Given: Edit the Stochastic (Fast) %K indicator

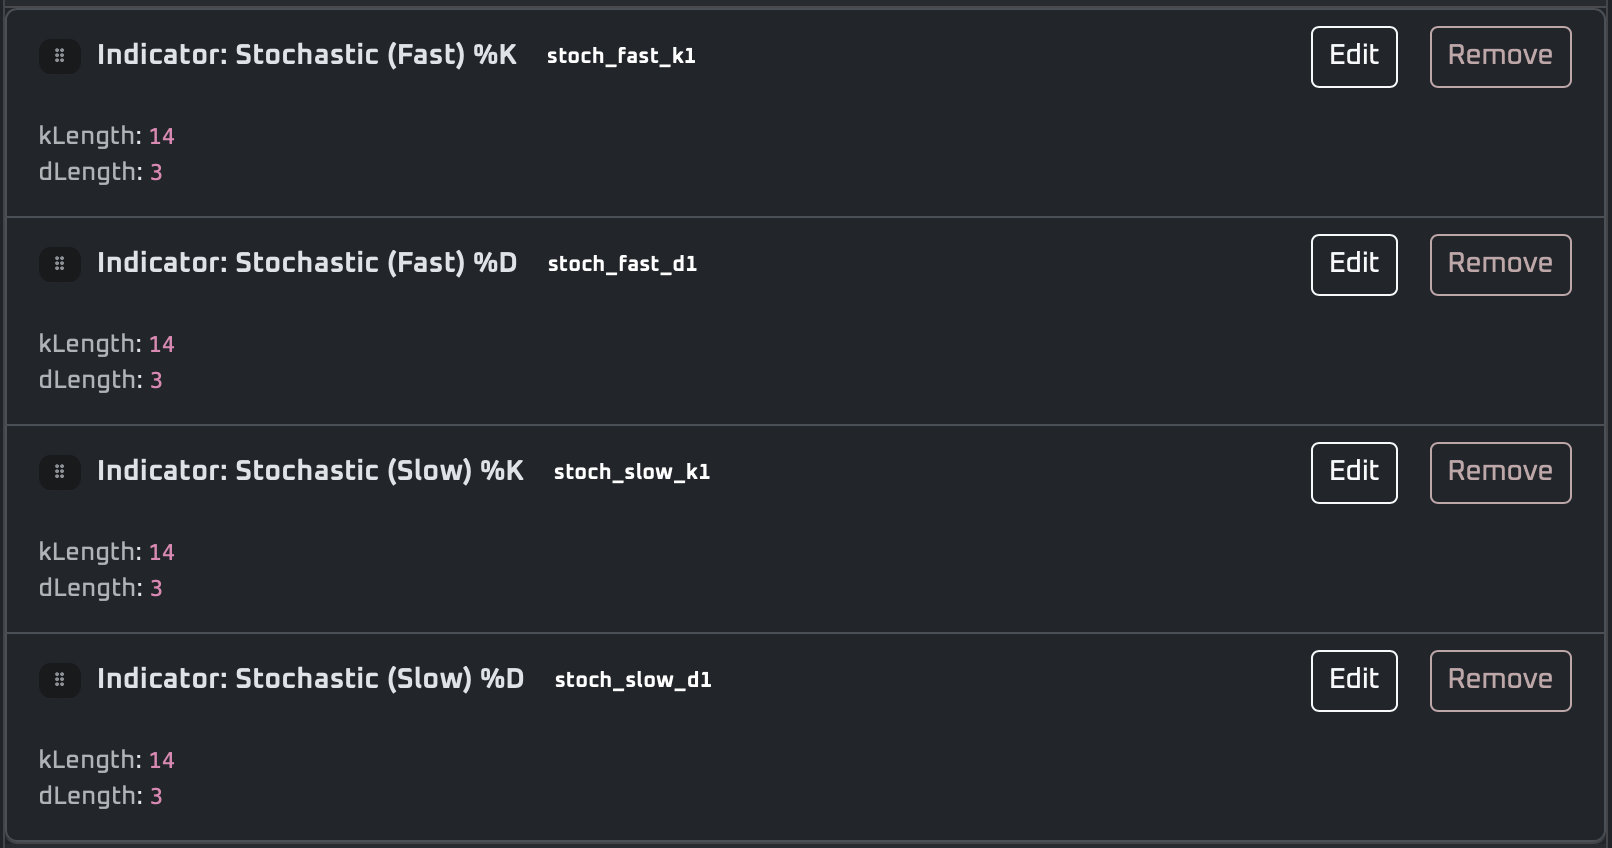Looking at the screenshot, I should click(x=1354, y=57).
